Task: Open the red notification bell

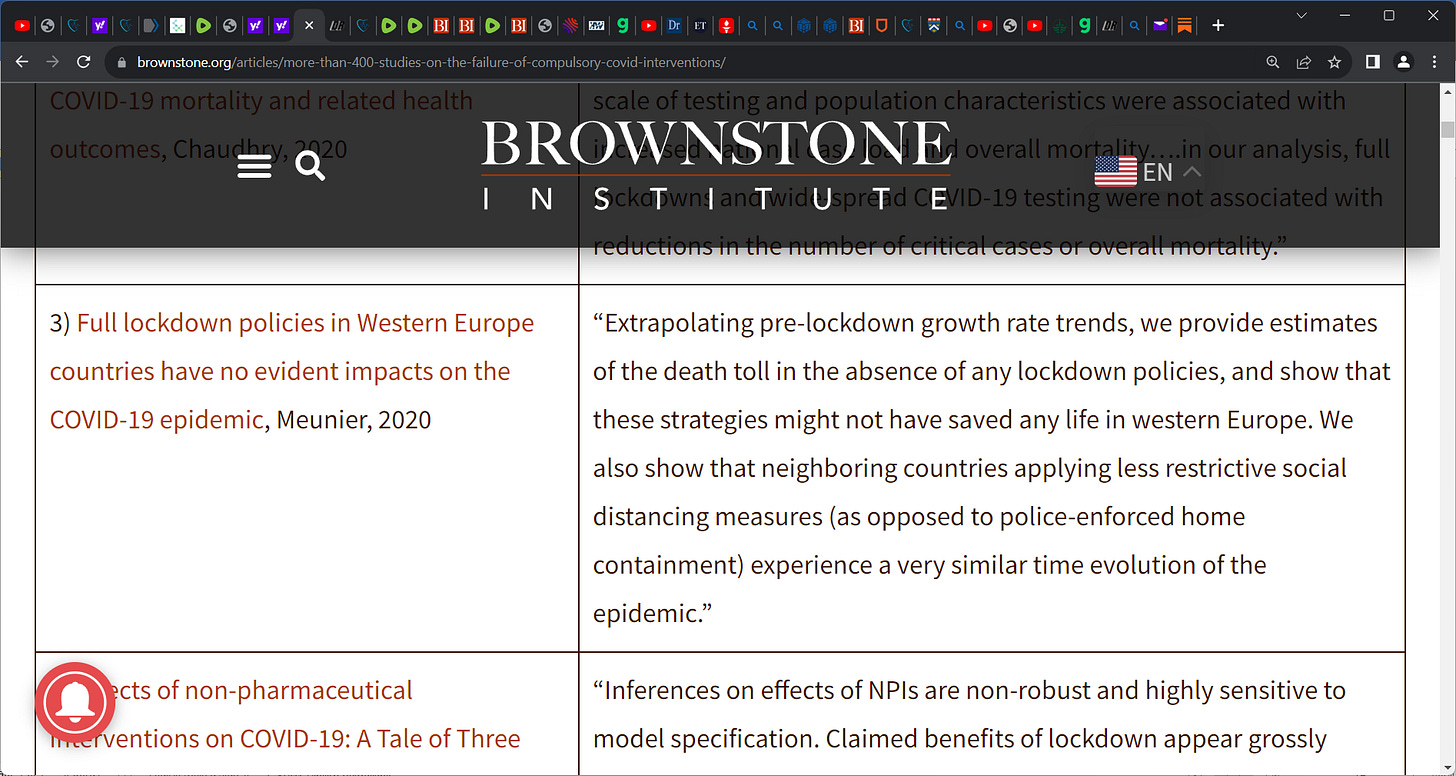Action: (x=75, y=703)
